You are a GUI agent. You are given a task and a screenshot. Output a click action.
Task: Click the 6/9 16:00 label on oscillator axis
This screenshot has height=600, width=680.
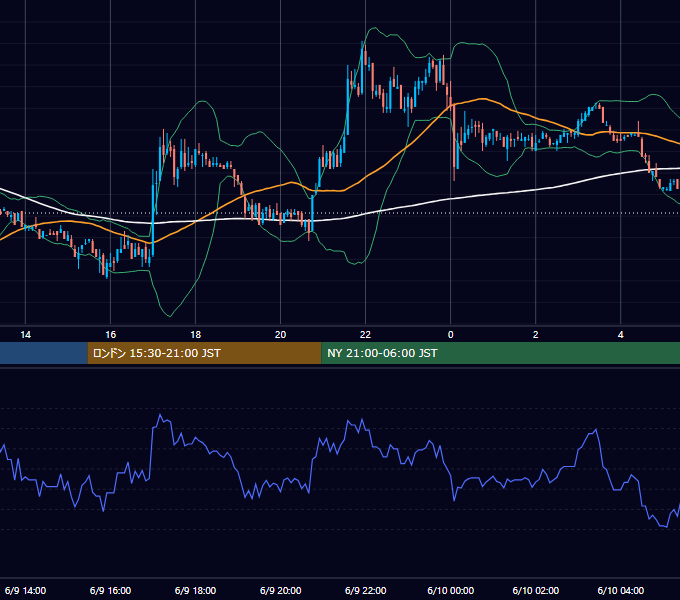(x=111, y=590)
